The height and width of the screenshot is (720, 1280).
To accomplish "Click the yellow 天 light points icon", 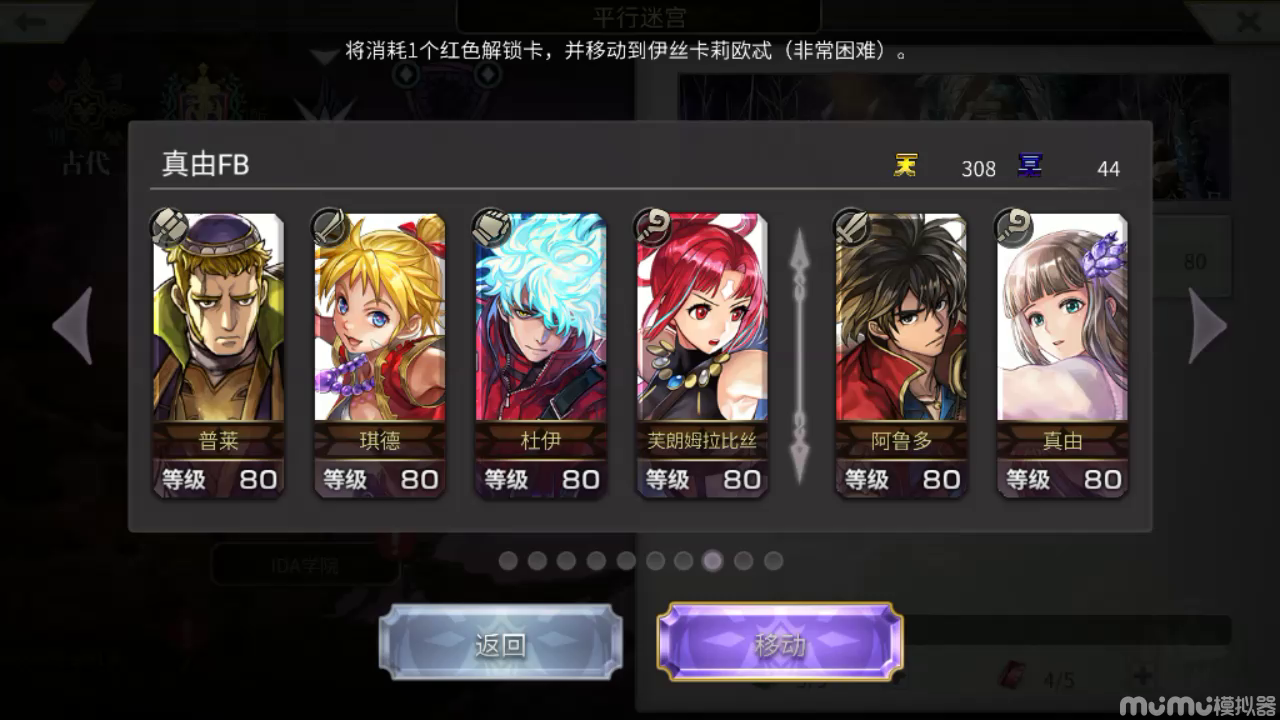I will 905,165.
